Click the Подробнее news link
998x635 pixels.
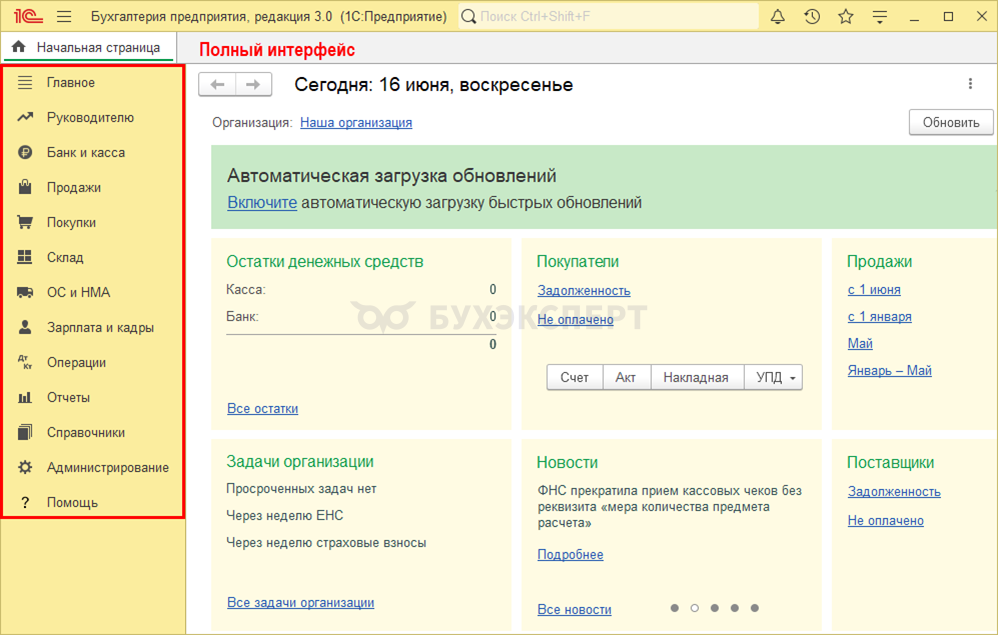point(570,554)
